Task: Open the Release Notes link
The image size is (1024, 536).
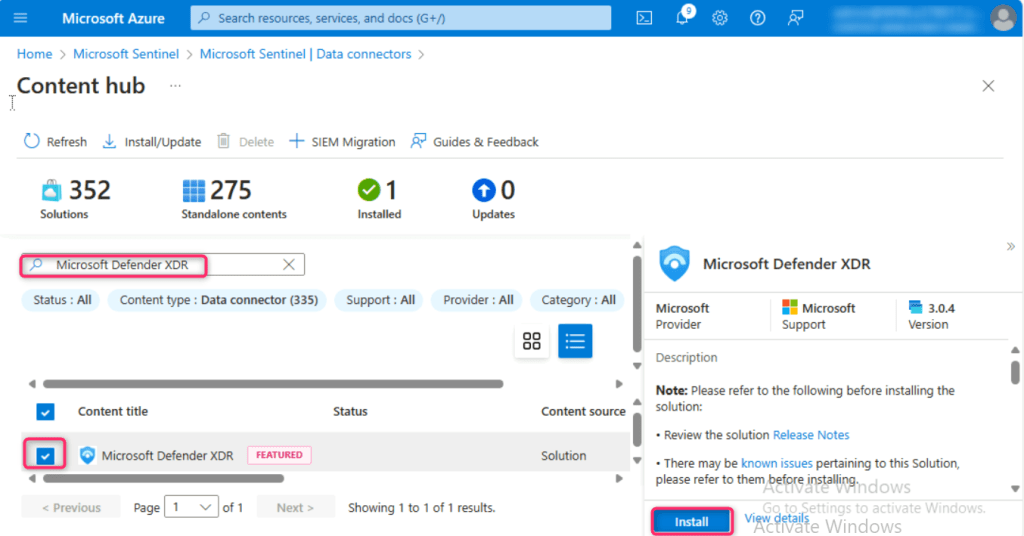Action: pyautogui.click(x=811, y=435)
